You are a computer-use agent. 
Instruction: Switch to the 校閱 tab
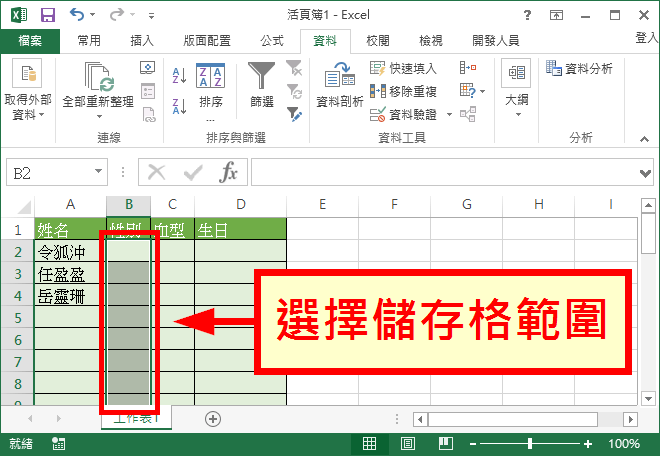(x=378, y=41)
